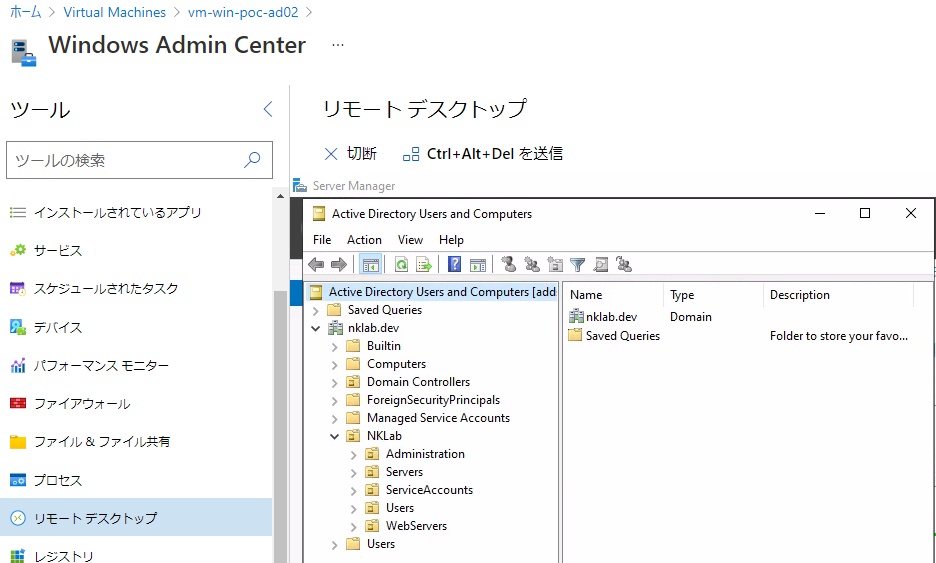Image resolution: width=936 pixels, height=563 pixels.
Task: Toggle Show/Hide Action Pane toolbar icon
Action: (x=478, y=264)
